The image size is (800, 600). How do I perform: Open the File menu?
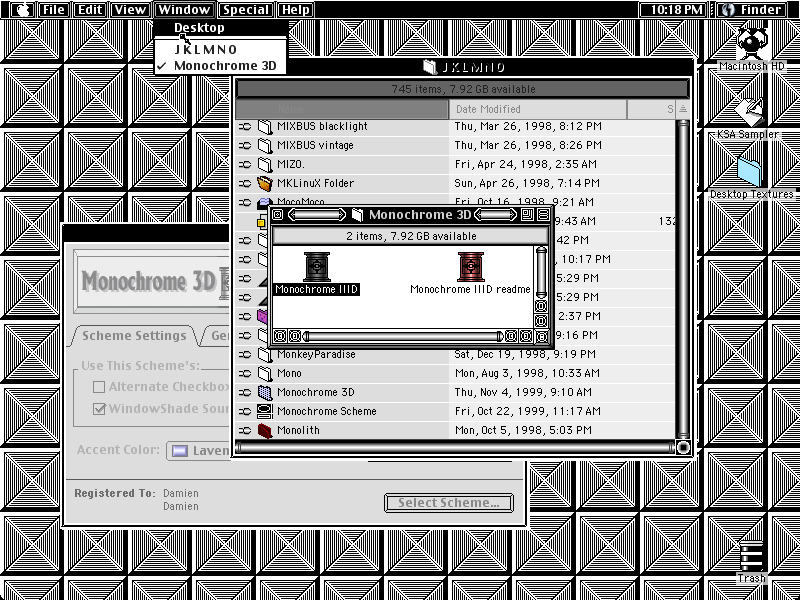click(x=53, y=10)
